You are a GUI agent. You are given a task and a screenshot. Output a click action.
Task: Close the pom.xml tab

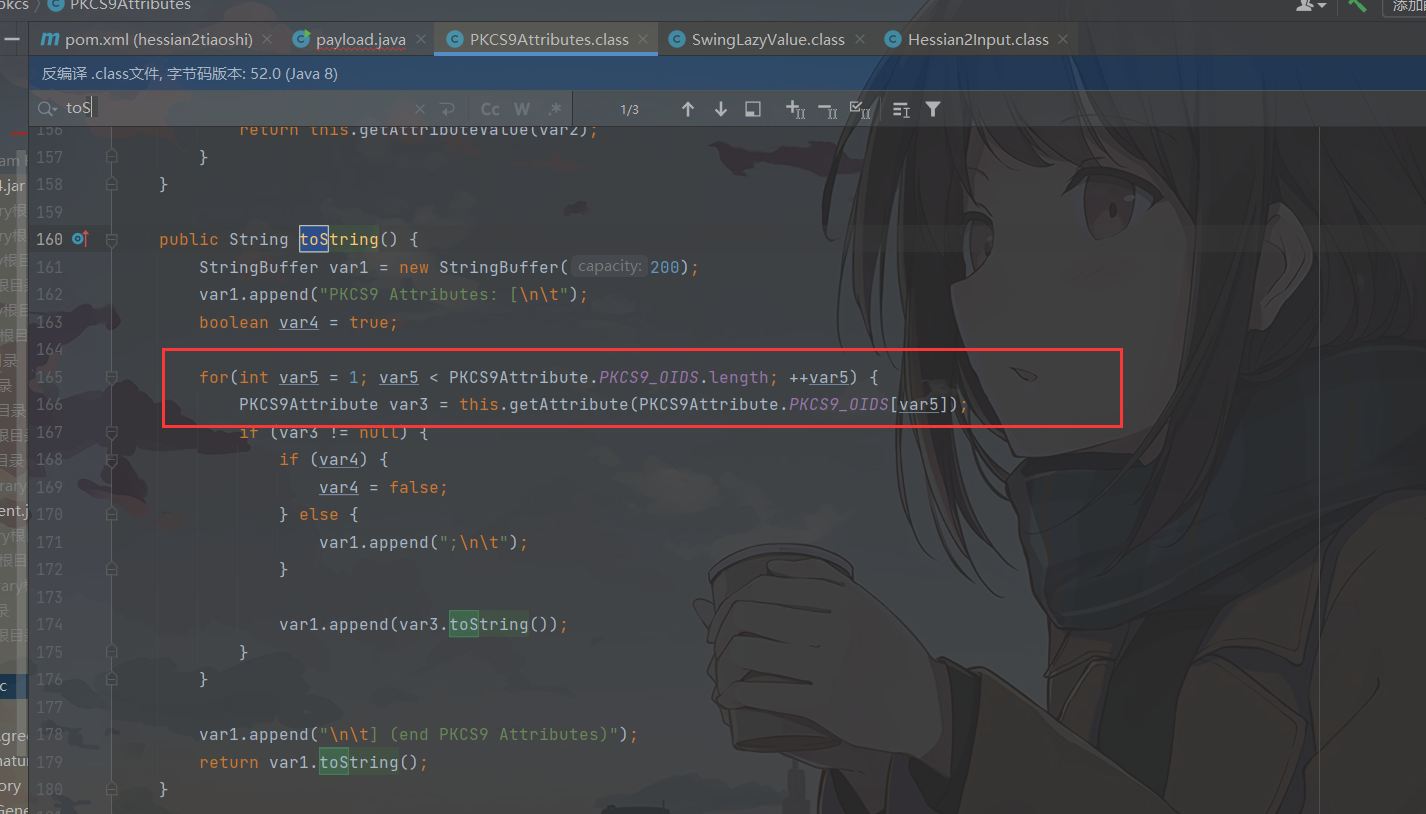click(x=269, y=40)
